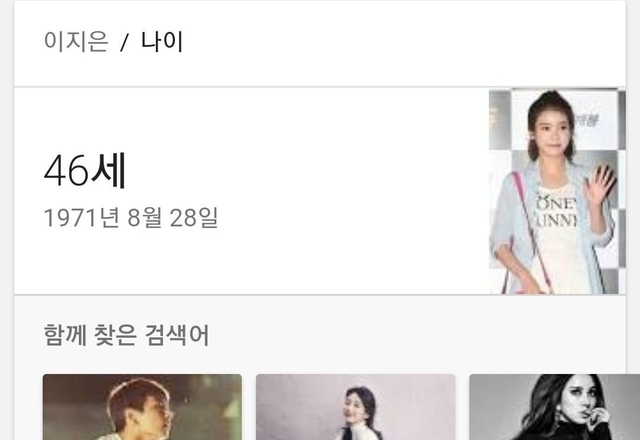Open the first related thumbnail showing a man
640x440 pixels.
[142, 407]
